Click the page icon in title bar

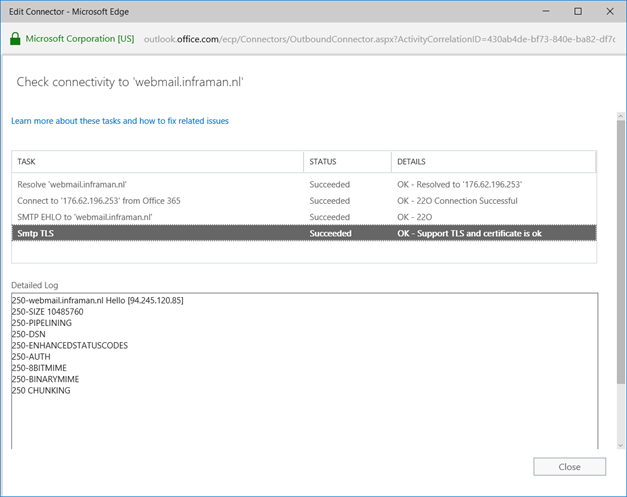(x=12, y=12)
